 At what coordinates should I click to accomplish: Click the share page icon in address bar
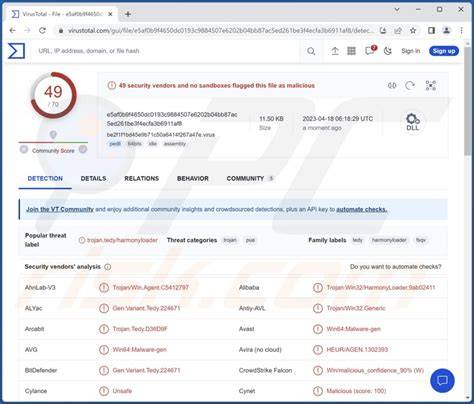click(x=398, y=31)
